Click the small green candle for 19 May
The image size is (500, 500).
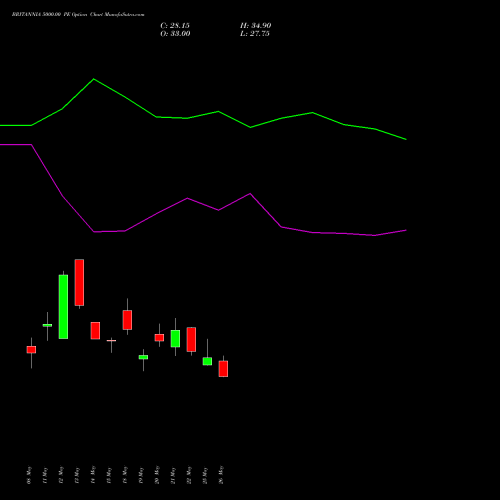click(x=143, y=357)
